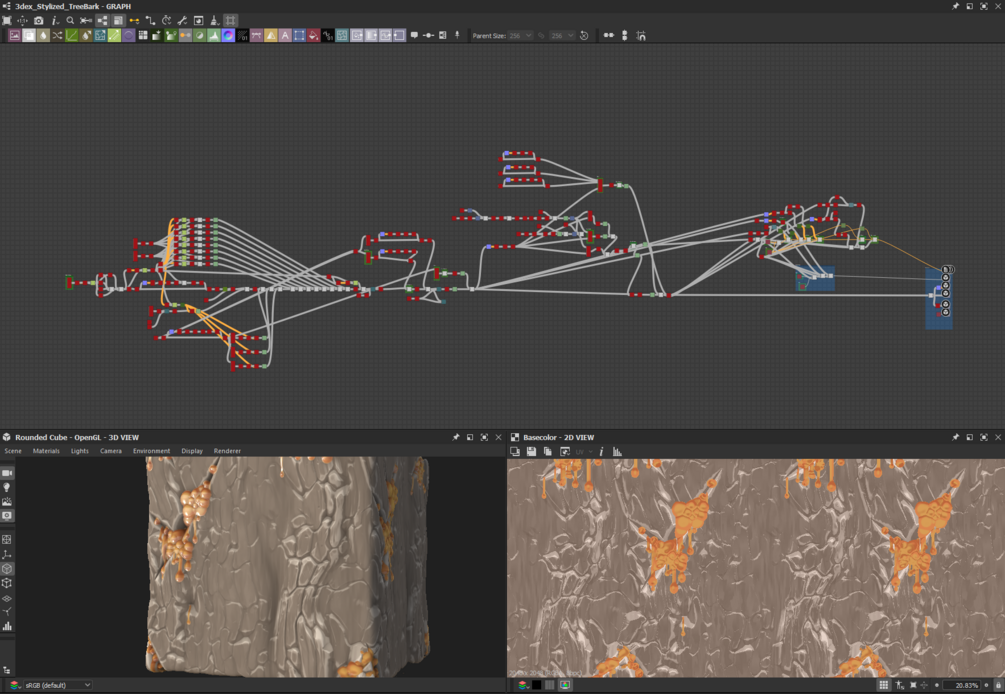Open the Environment menu in 3D view
1005x694 pixels.
tap(151, 451)
